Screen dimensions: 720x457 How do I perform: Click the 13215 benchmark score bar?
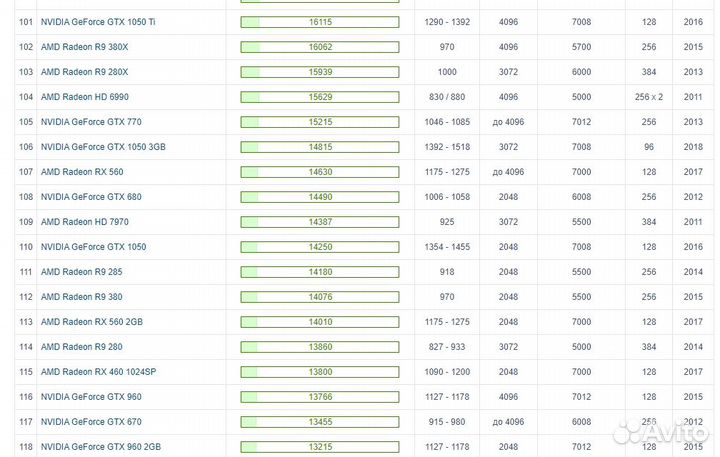click(320, 447)
